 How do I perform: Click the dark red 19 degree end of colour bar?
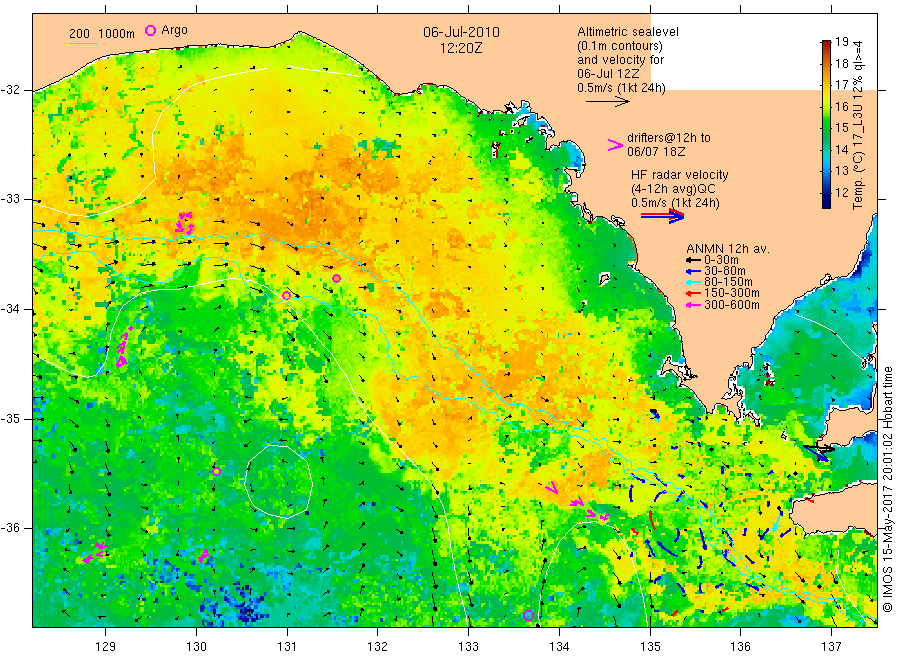(x=826, y=44)
